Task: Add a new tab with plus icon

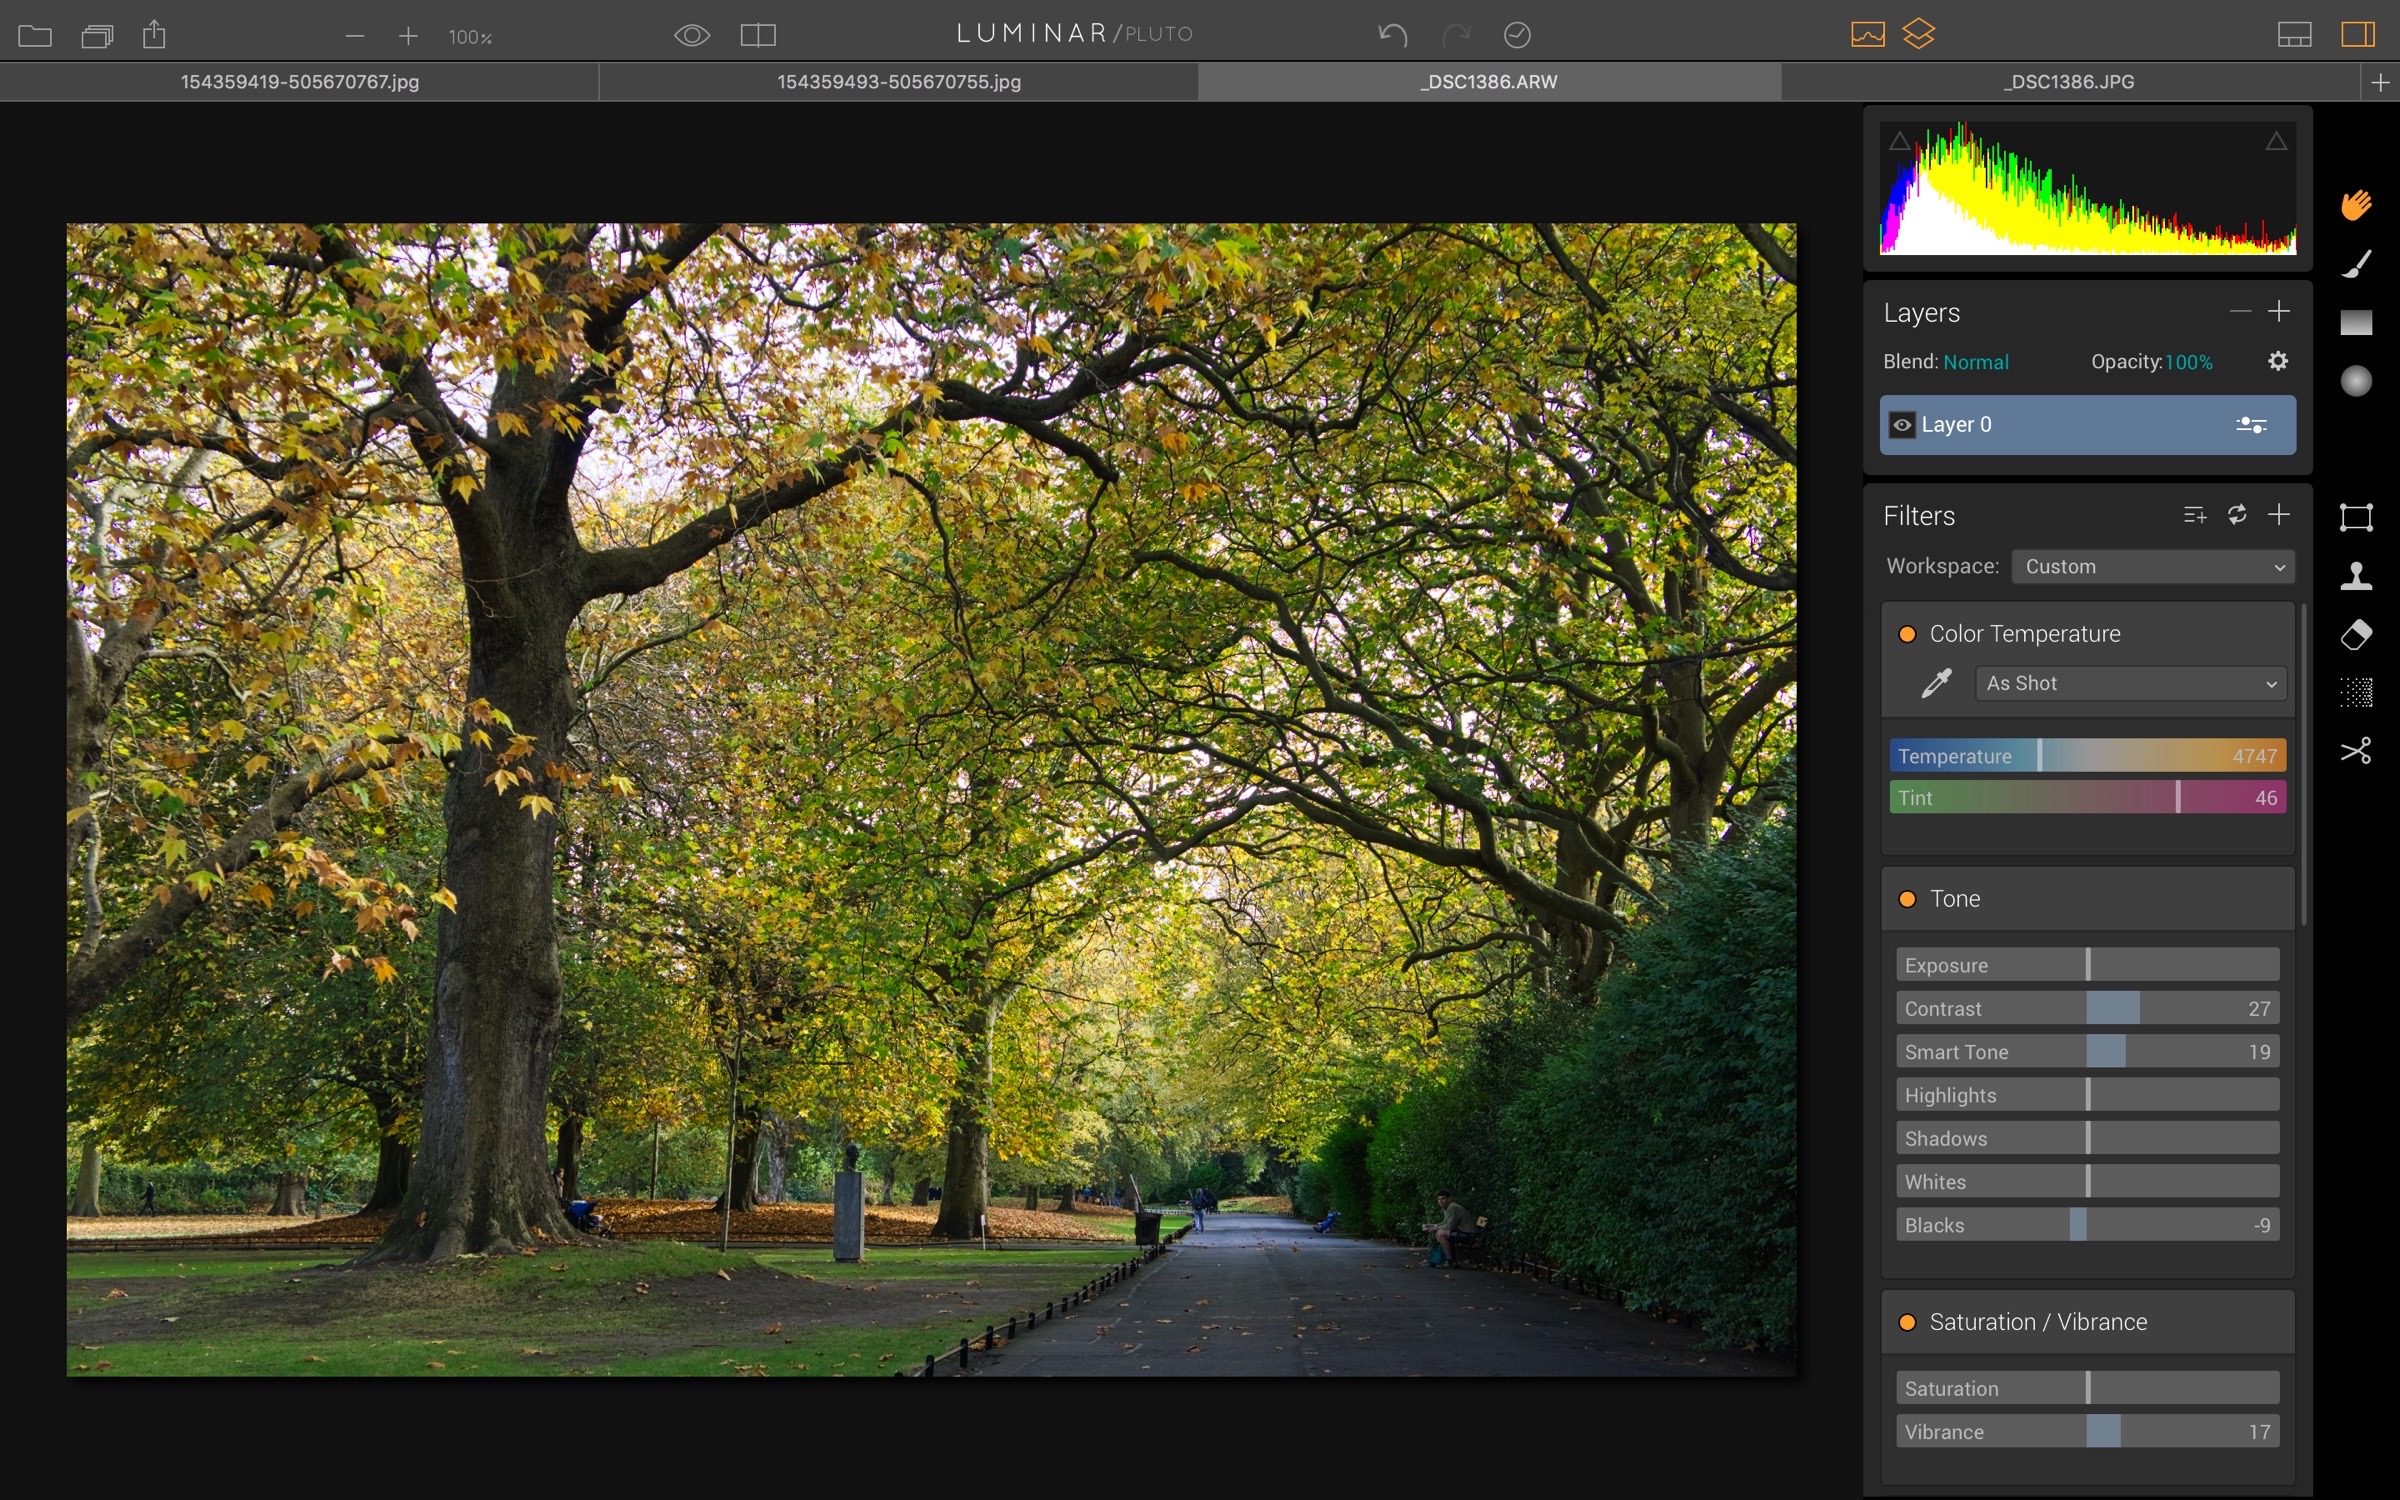Action: [2380, 83]
